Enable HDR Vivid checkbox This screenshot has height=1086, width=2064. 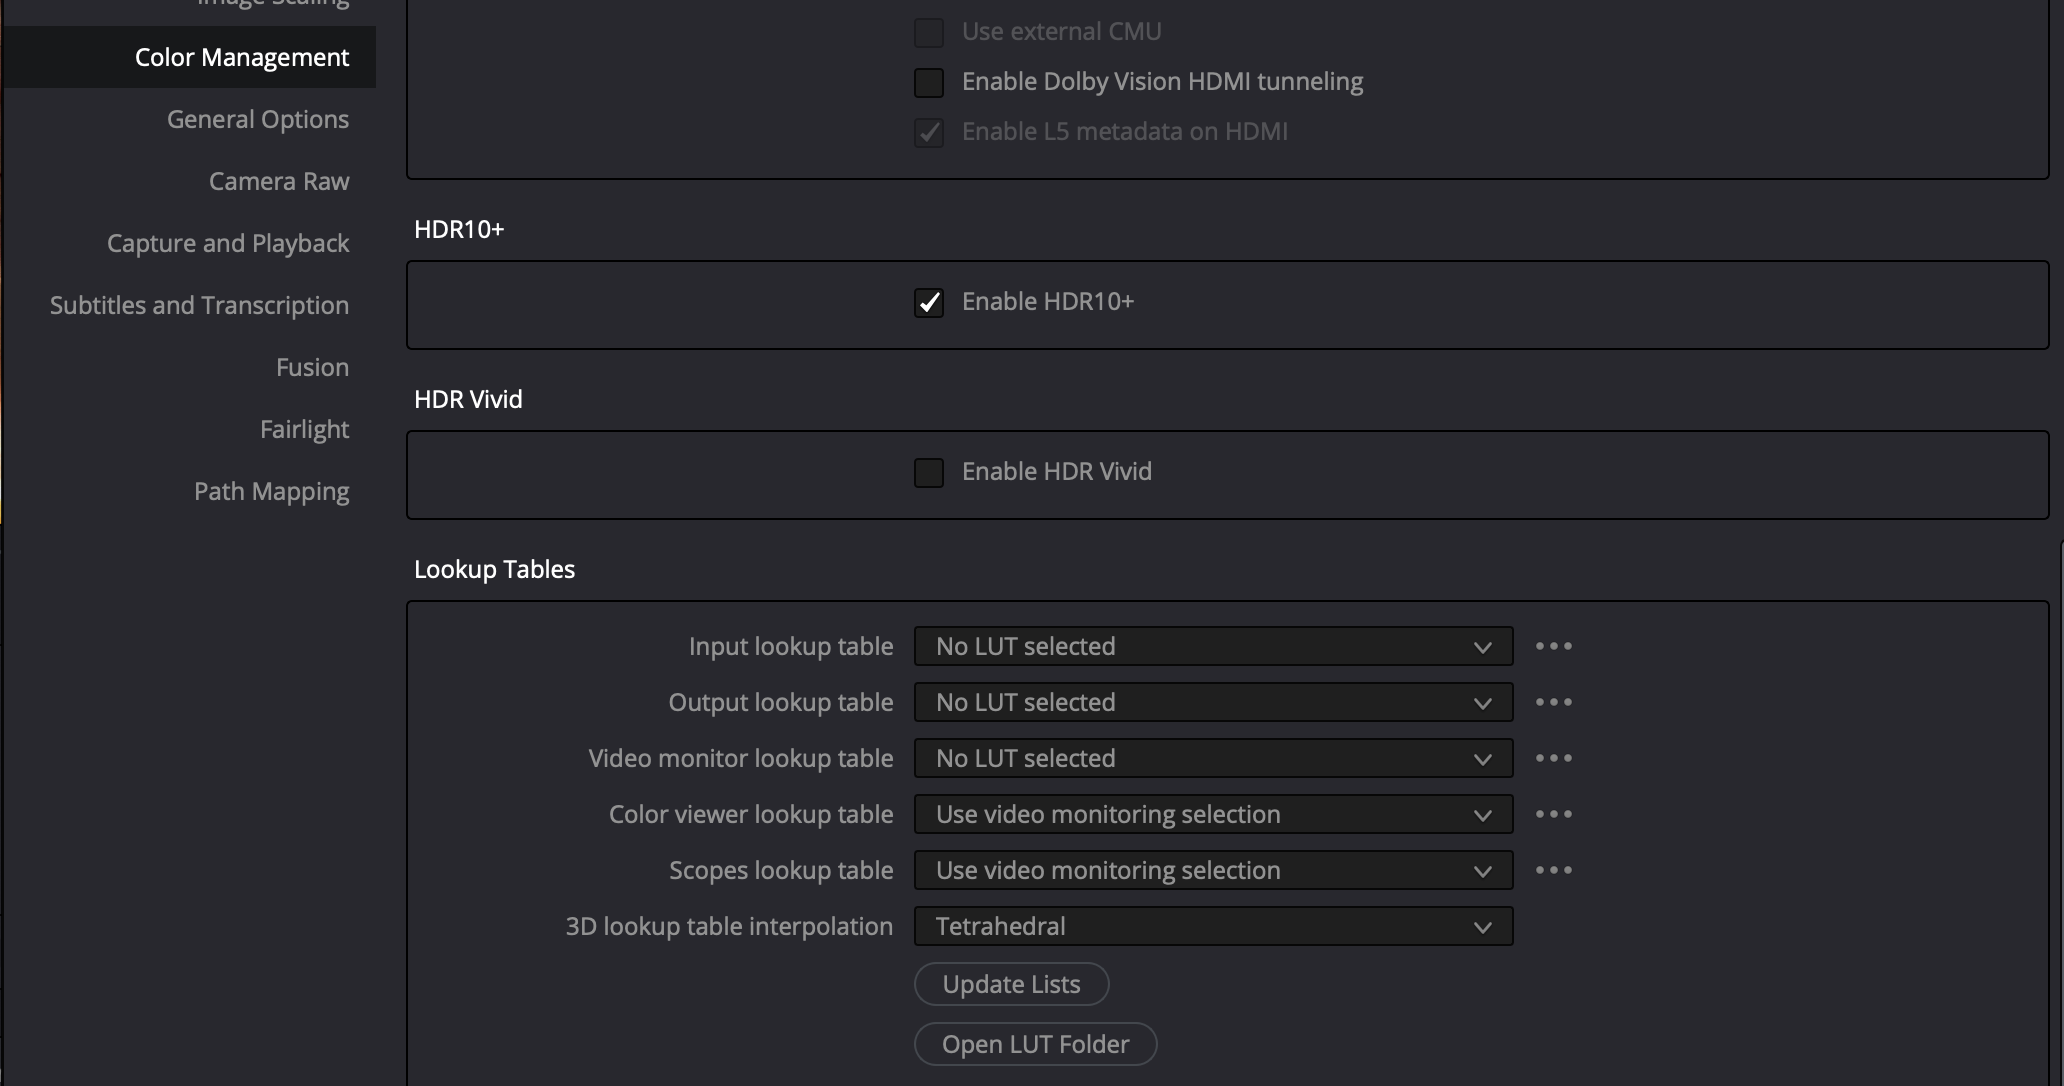929,473
